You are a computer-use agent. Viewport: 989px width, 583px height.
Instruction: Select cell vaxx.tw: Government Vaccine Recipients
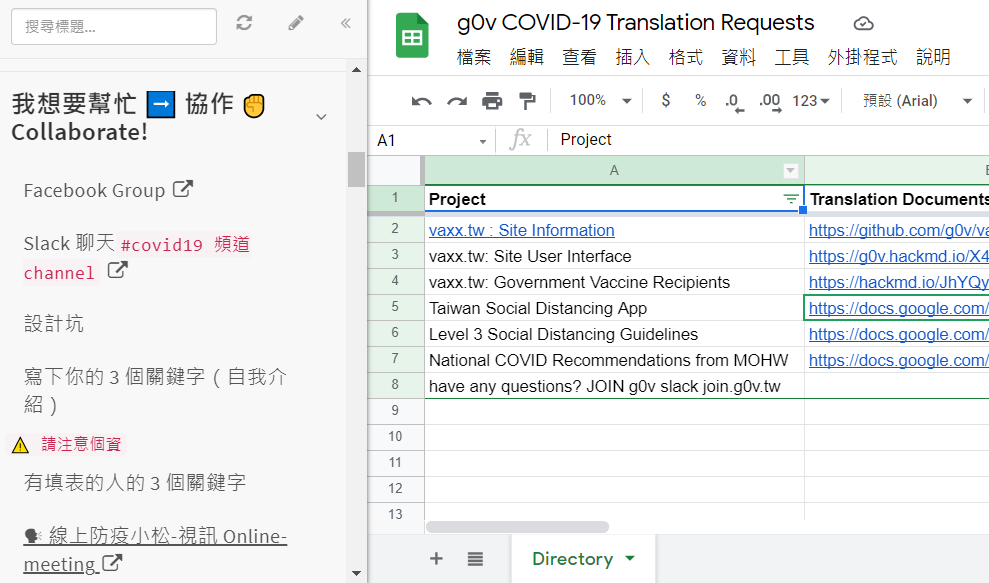[x=614, y=282]
